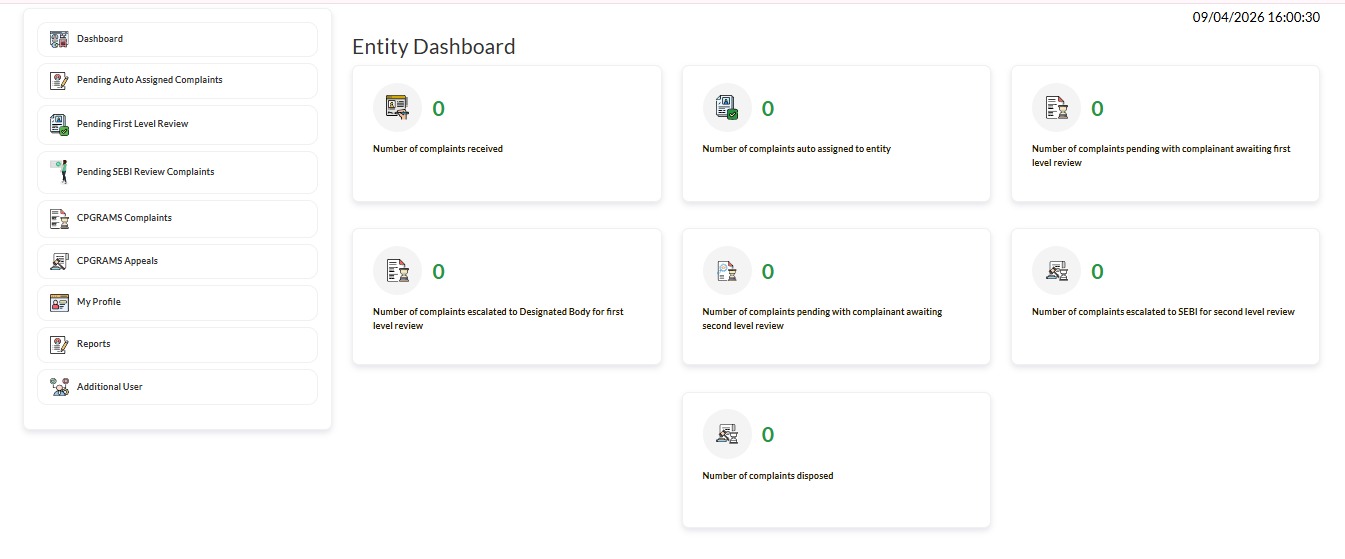Screen dimensions: 1345x559
Task: Select the Reports menu entry
Action: coord(94,344)
